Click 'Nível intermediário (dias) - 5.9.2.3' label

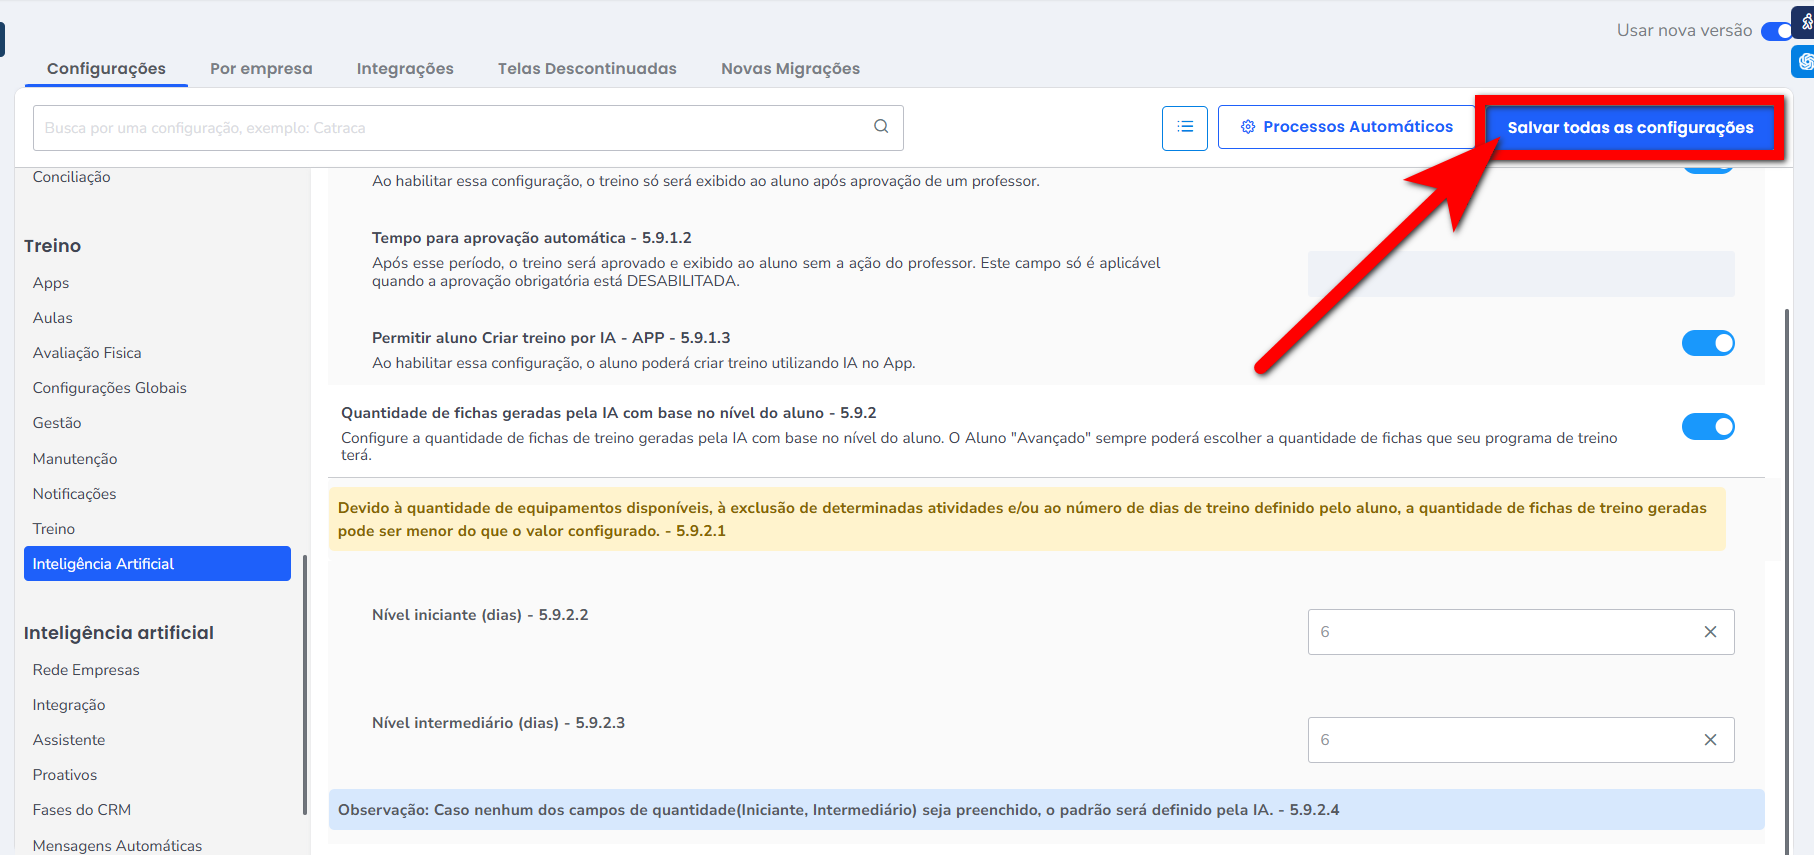[498, 723]
